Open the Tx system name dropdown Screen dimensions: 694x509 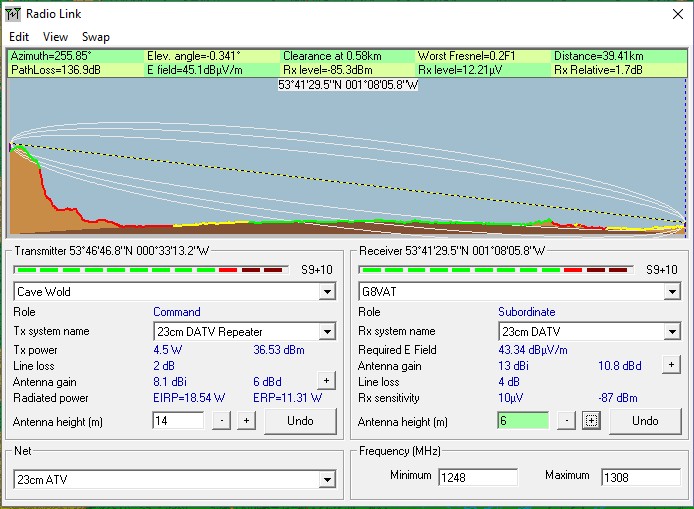click(x=326, y=331)
